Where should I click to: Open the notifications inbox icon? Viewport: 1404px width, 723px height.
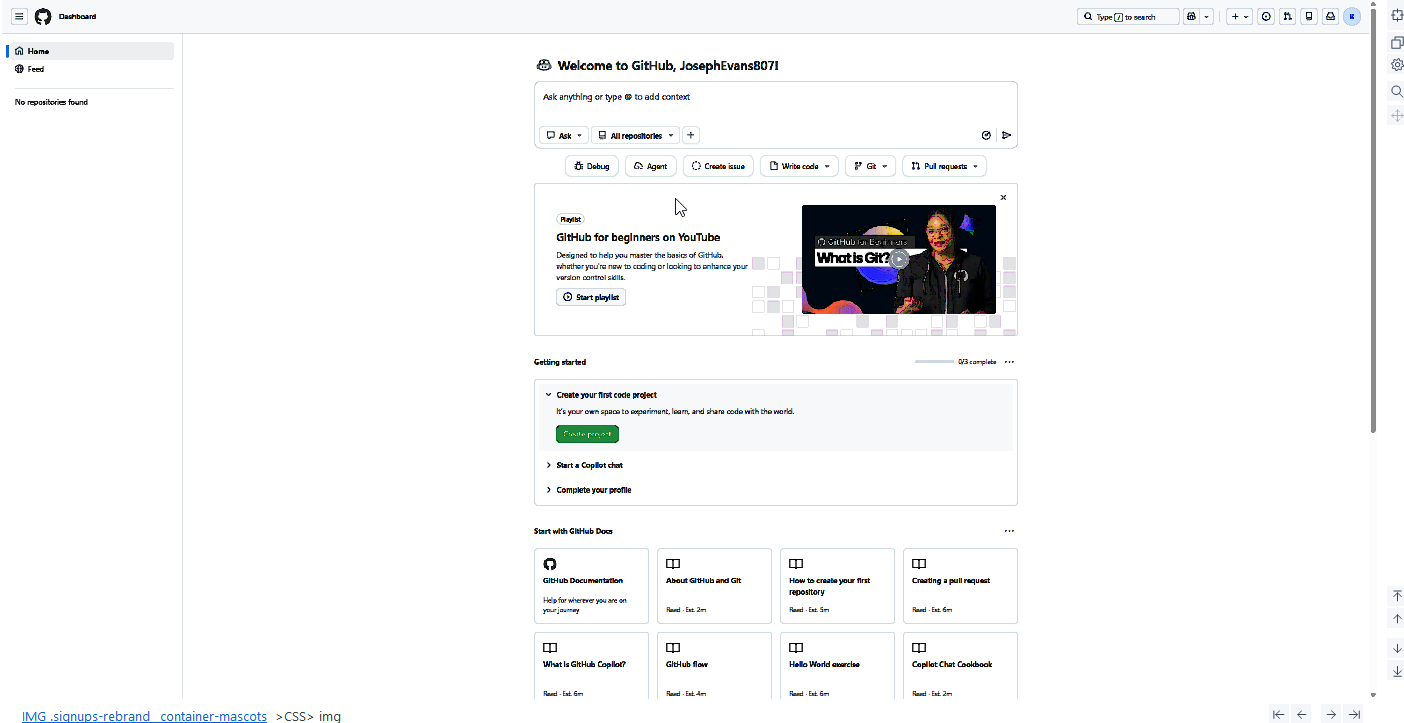pyautogui.click(x=1330, y=17)
